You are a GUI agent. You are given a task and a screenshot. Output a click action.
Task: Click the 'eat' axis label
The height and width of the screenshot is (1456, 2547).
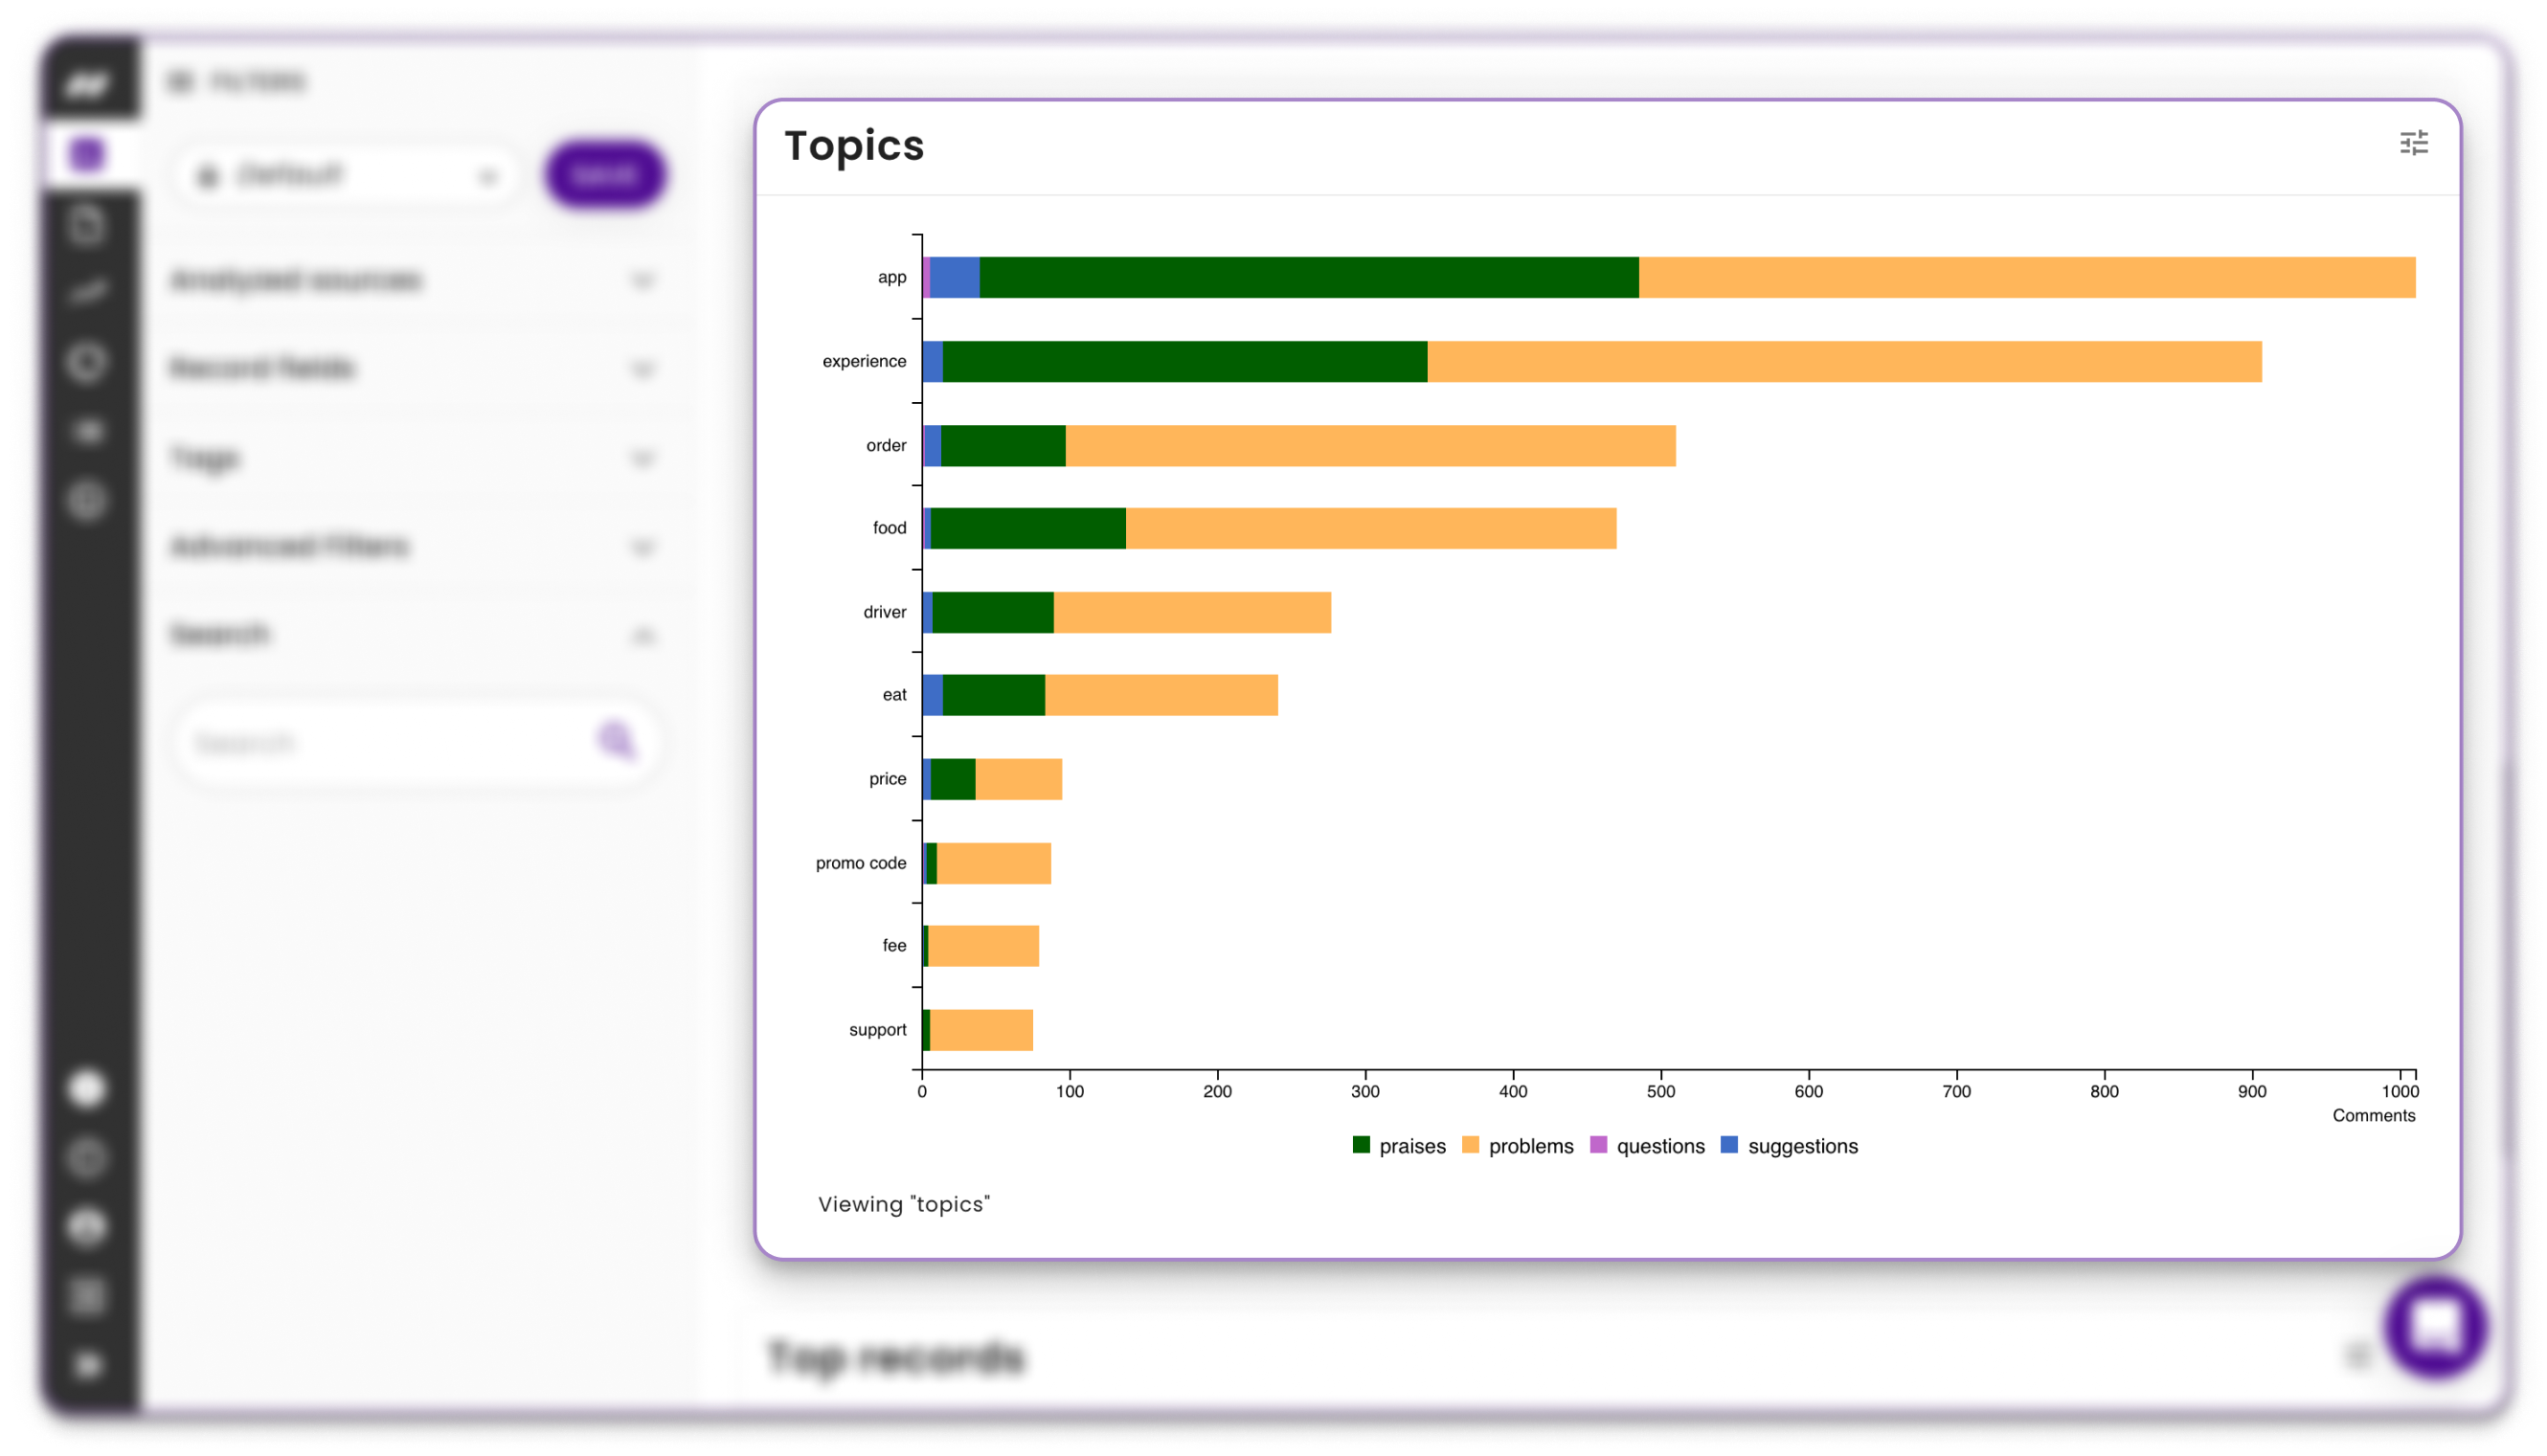click(x=894, y=695)
